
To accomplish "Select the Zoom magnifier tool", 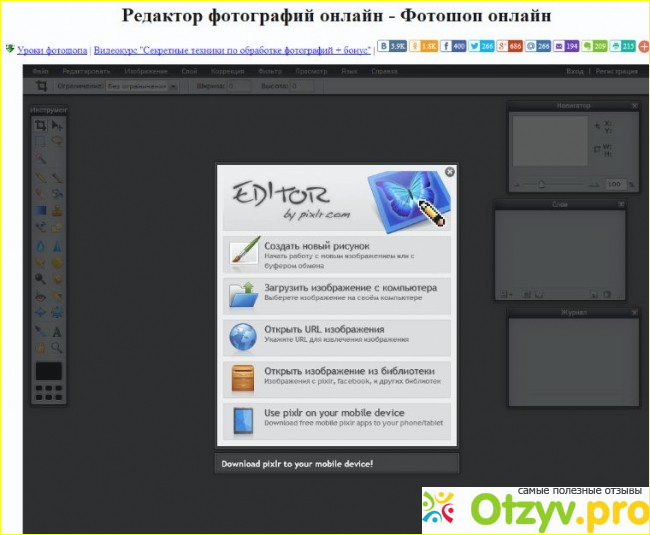I will 57,348.
